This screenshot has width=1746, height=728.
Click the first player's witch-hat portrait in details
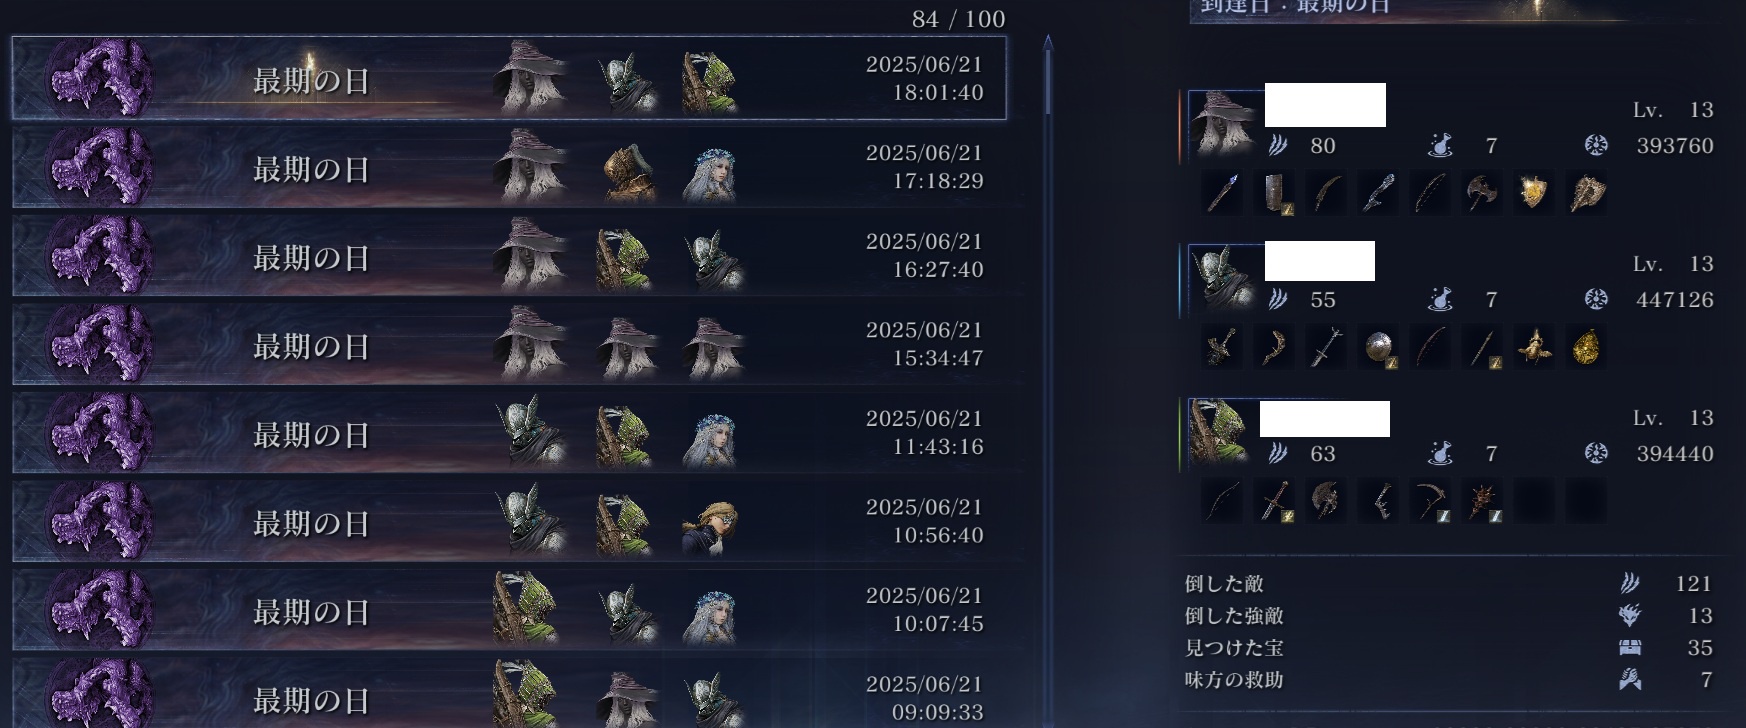pos(1222,123)
